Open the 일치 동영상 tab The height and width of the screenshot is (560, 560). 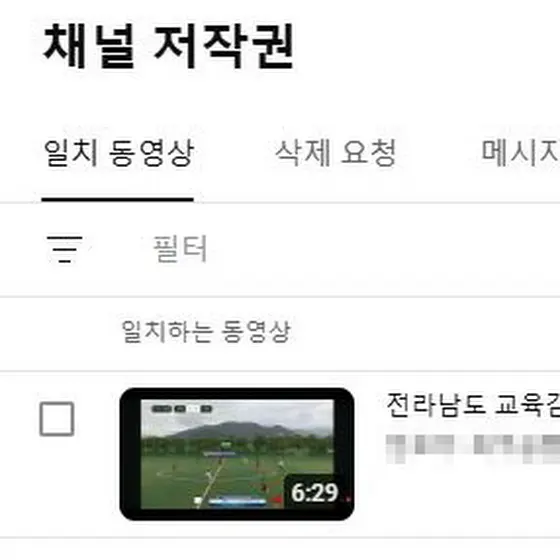(x=119, y=153)
